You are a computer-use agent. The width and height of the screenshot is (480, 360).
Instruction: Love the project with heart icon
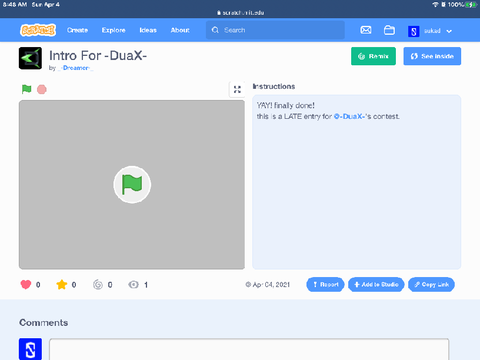[x=26, y=285]
